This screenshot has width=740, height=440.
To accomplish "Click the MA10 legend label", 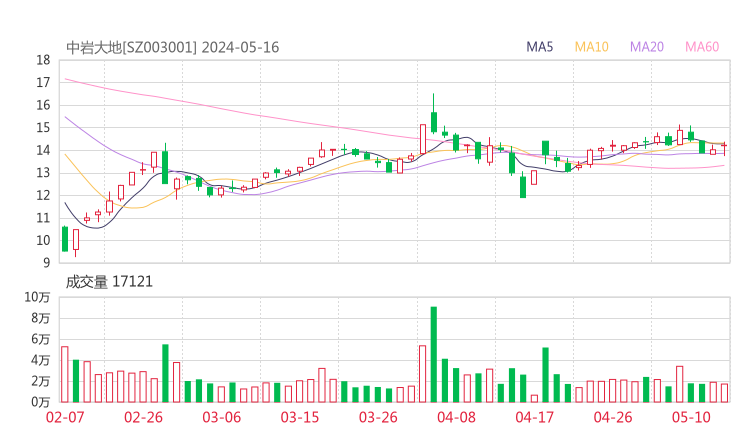I will pyautogui.click(x=591, y=47).
